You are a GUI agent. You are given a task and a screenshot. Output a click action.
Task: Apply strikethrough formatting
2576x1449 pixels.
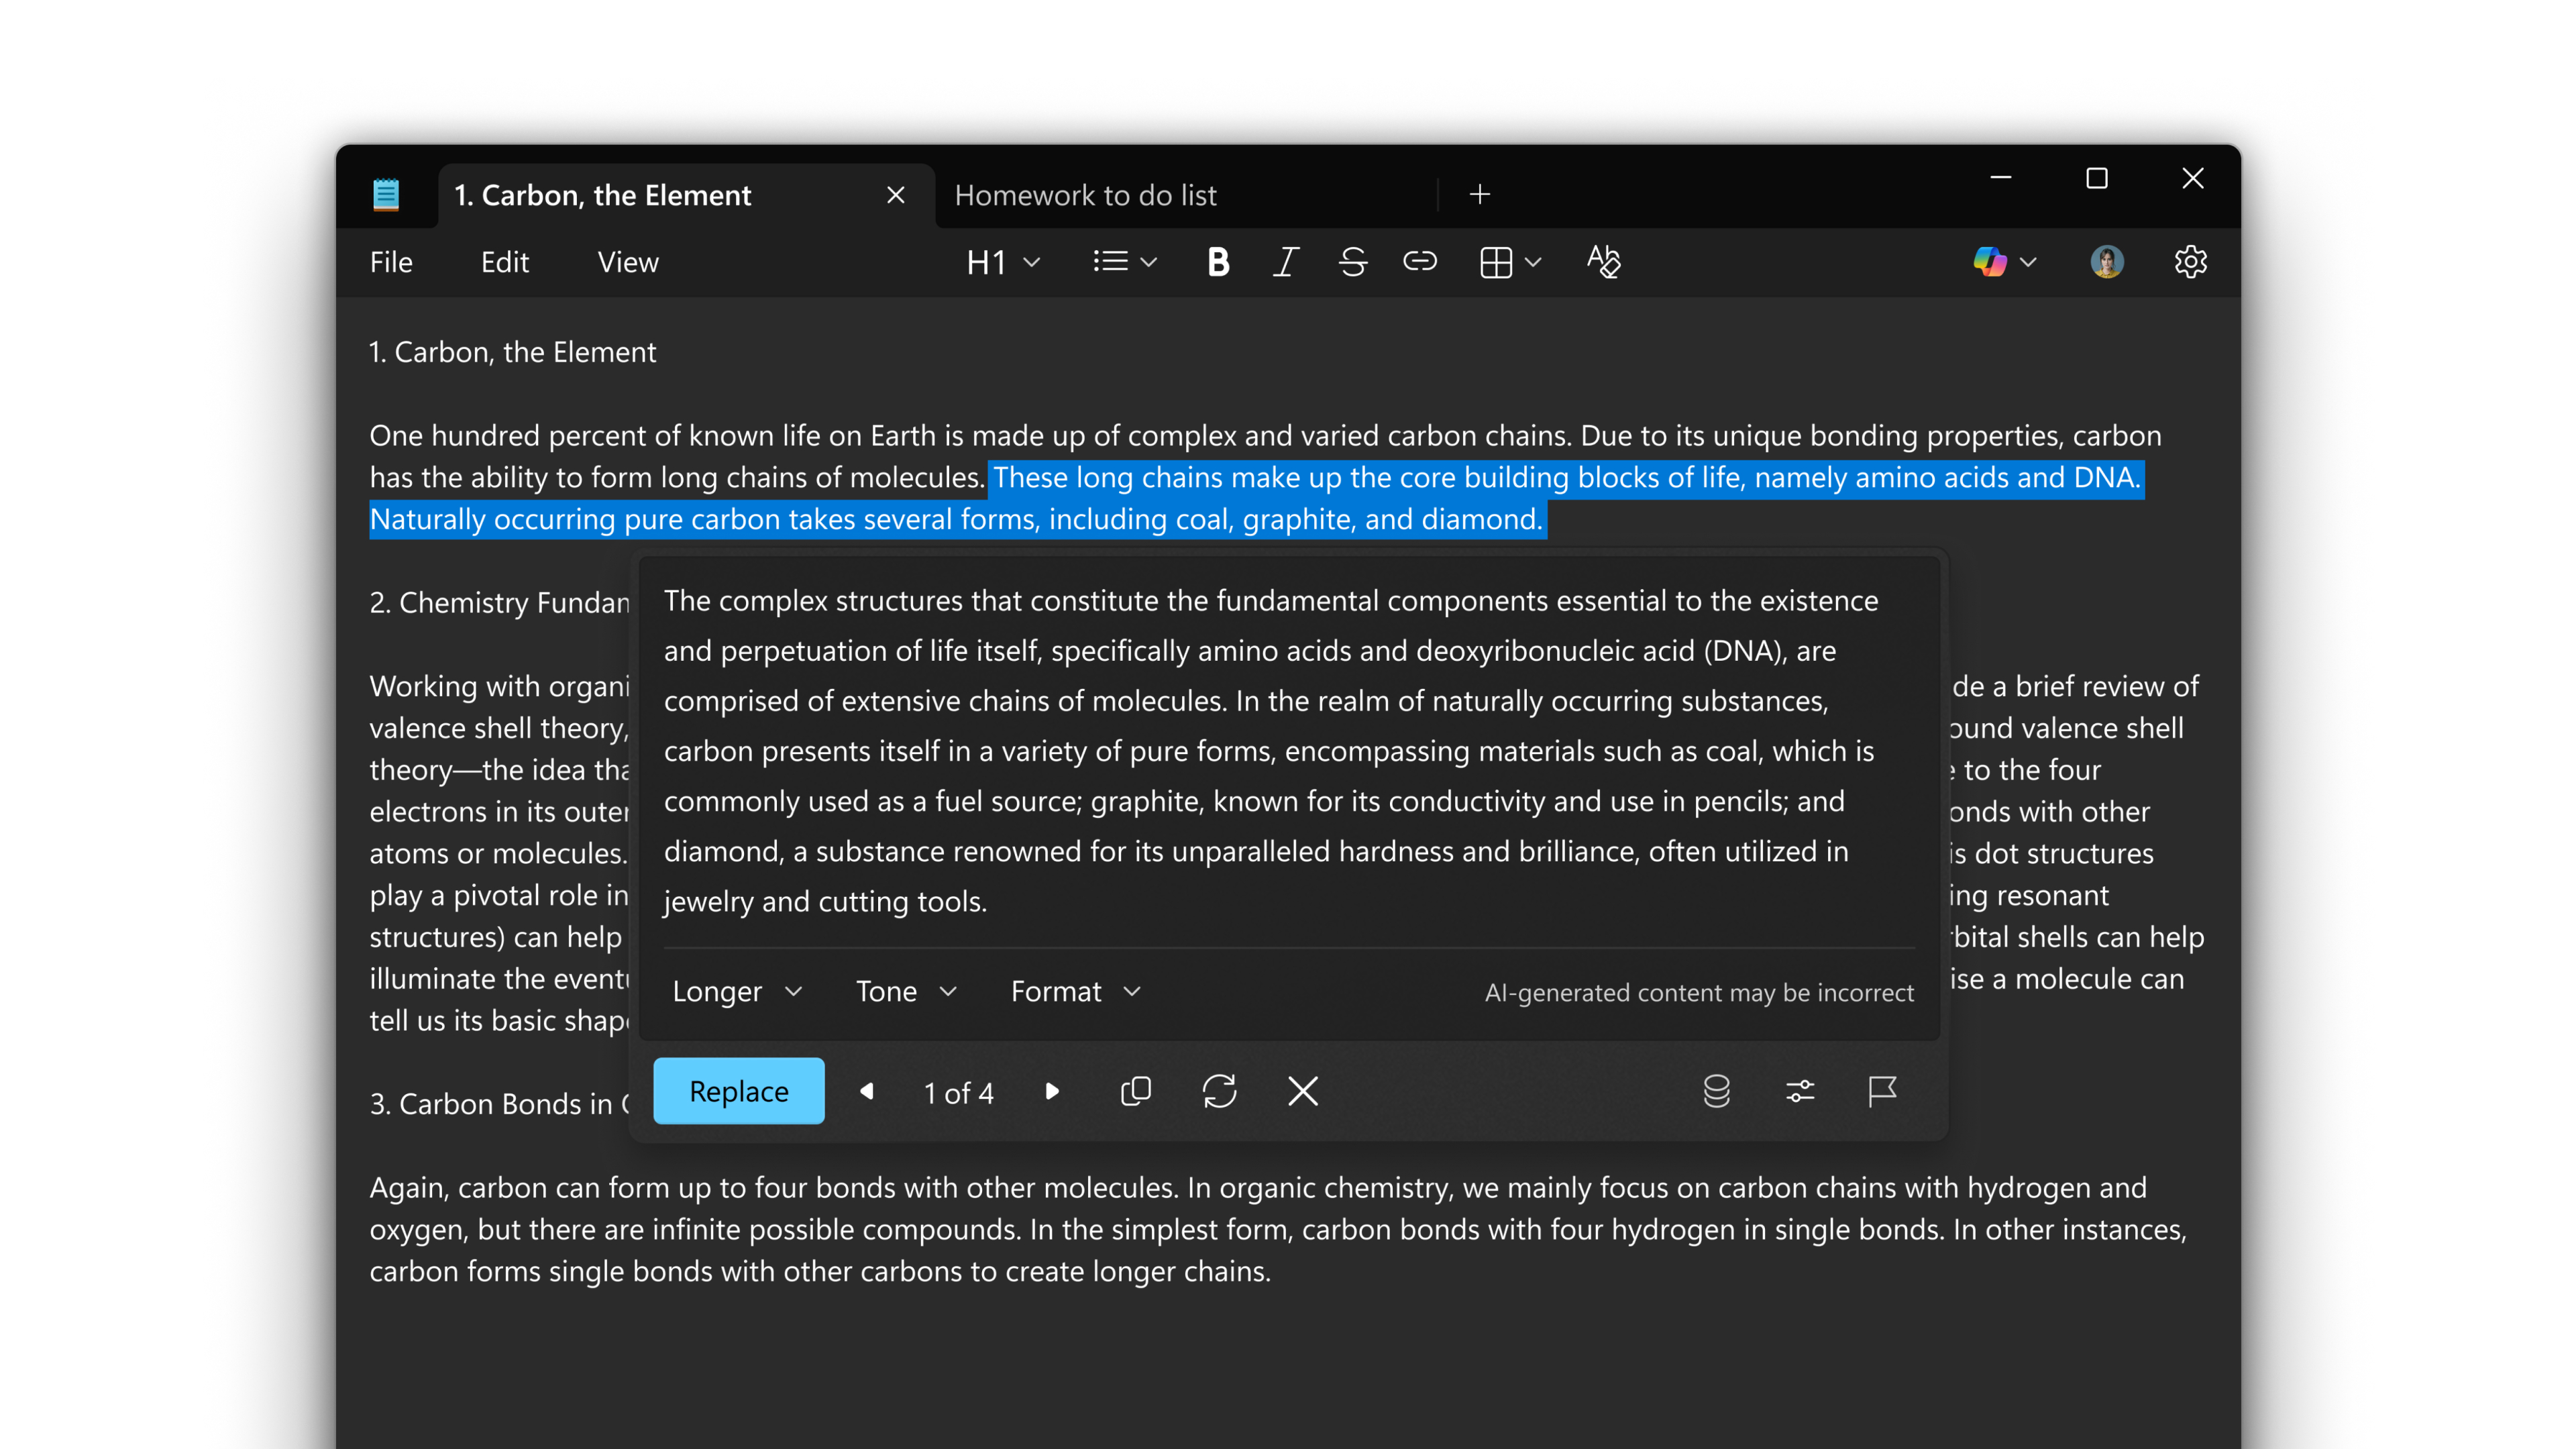point(1352,262)
